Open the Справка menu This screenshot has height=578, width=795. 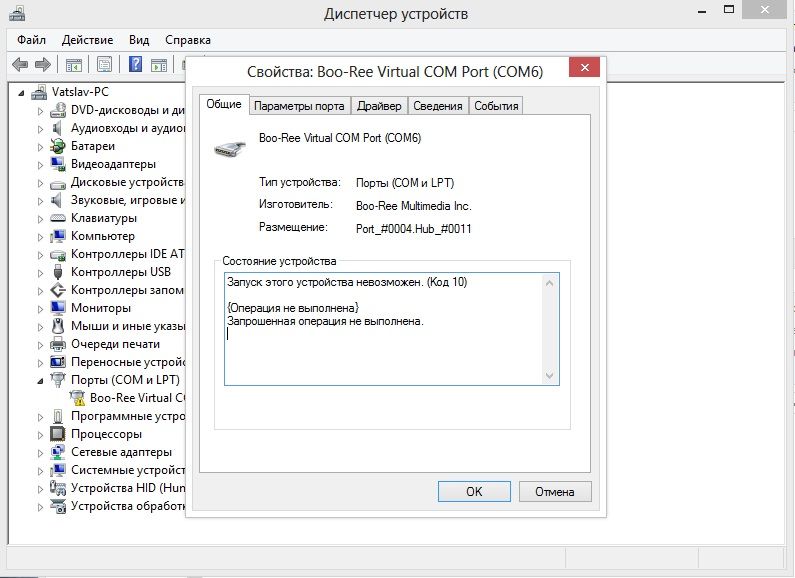[x=187, y=40]
